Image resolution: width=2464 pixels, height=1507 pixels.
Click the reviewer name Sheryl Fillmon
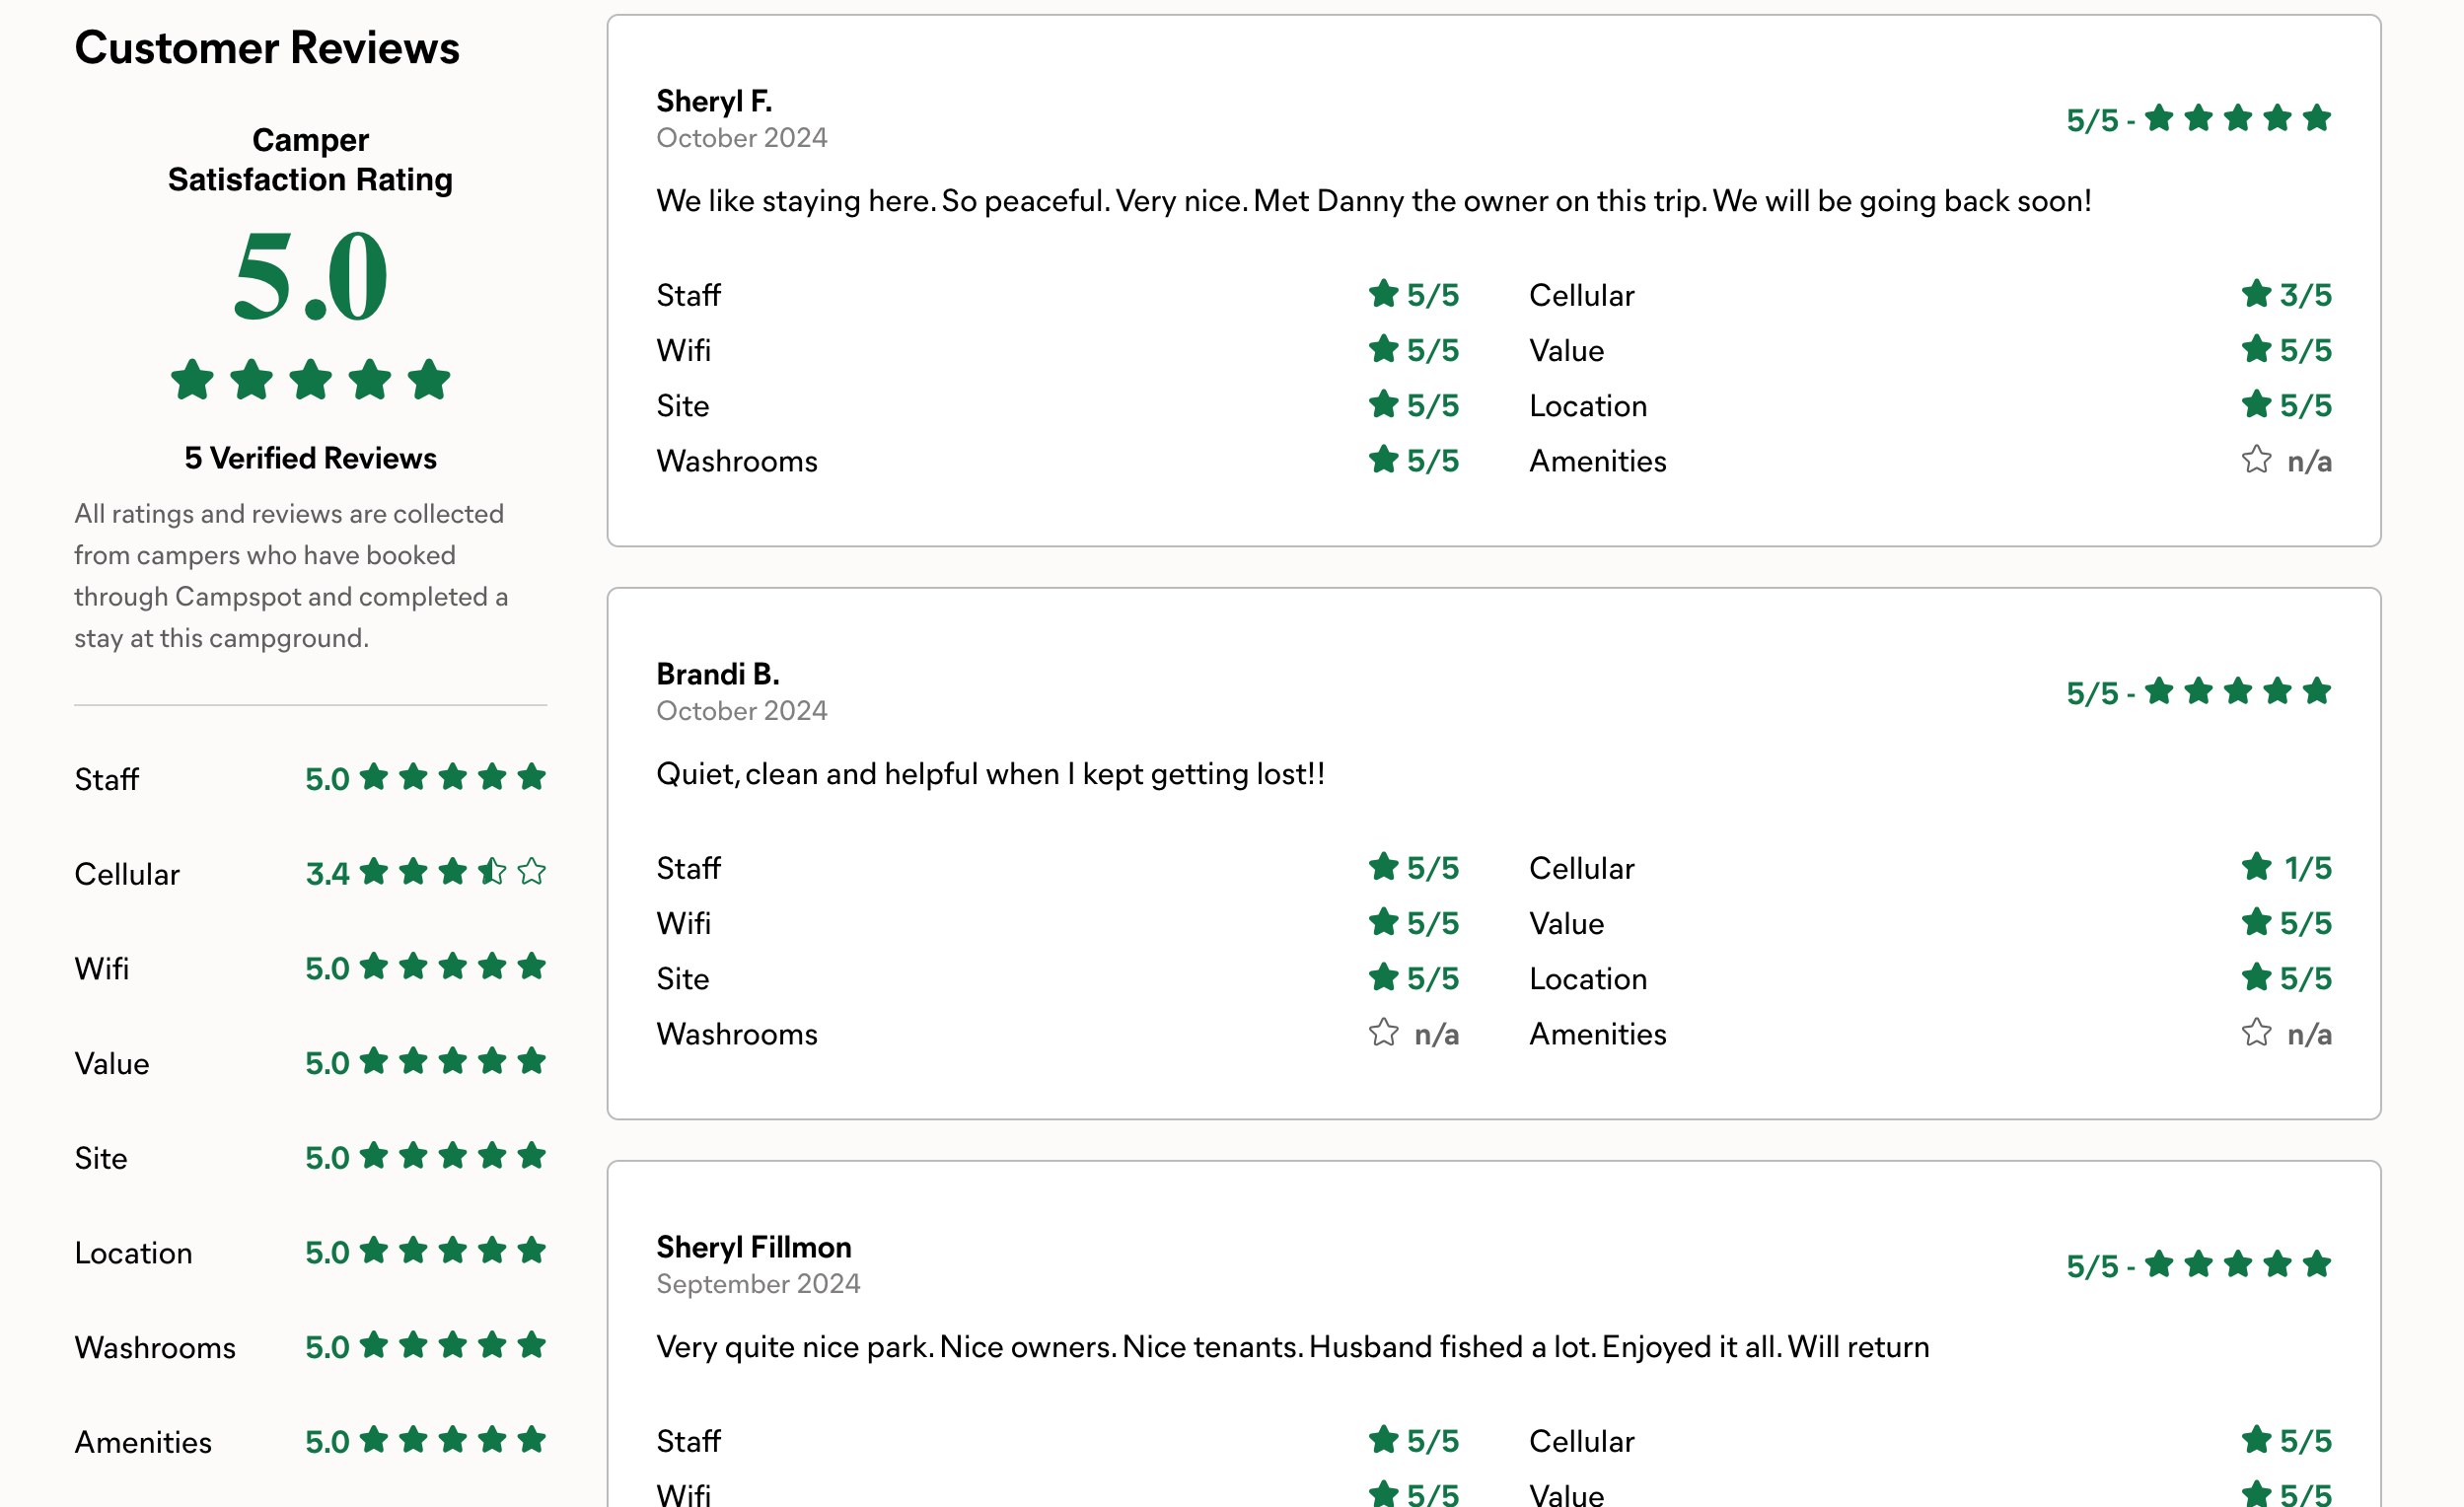pyautogui.click(x=754, y=1247)
